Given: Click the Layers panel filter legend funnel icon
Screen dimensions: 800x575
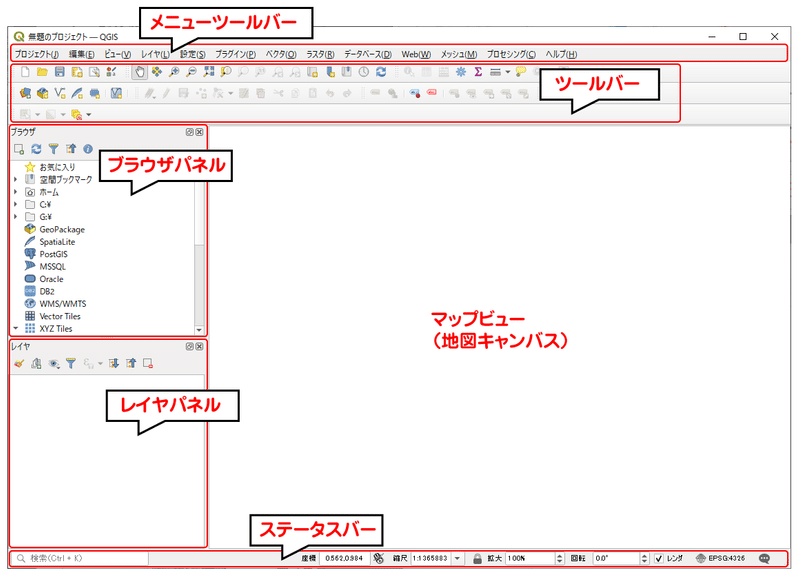Looking at the screenshot, I should click(71, 363).
